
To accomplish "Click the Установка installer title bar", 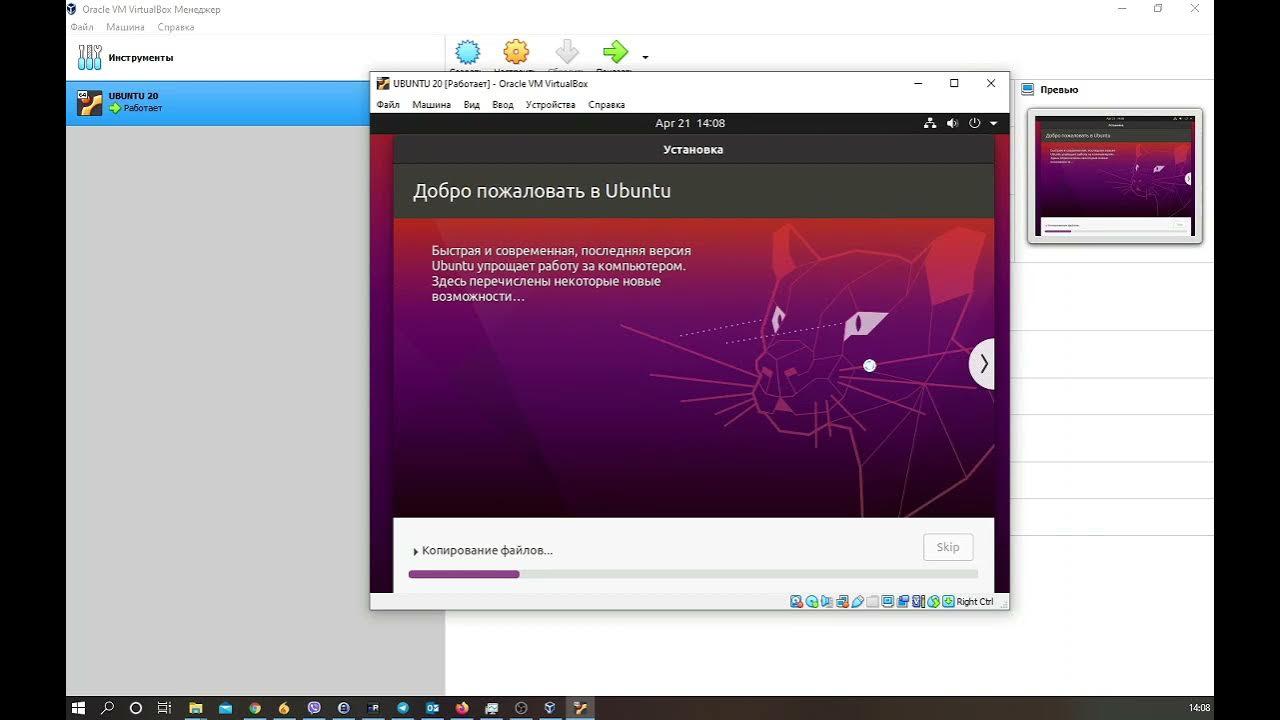I will pos(693,149).
